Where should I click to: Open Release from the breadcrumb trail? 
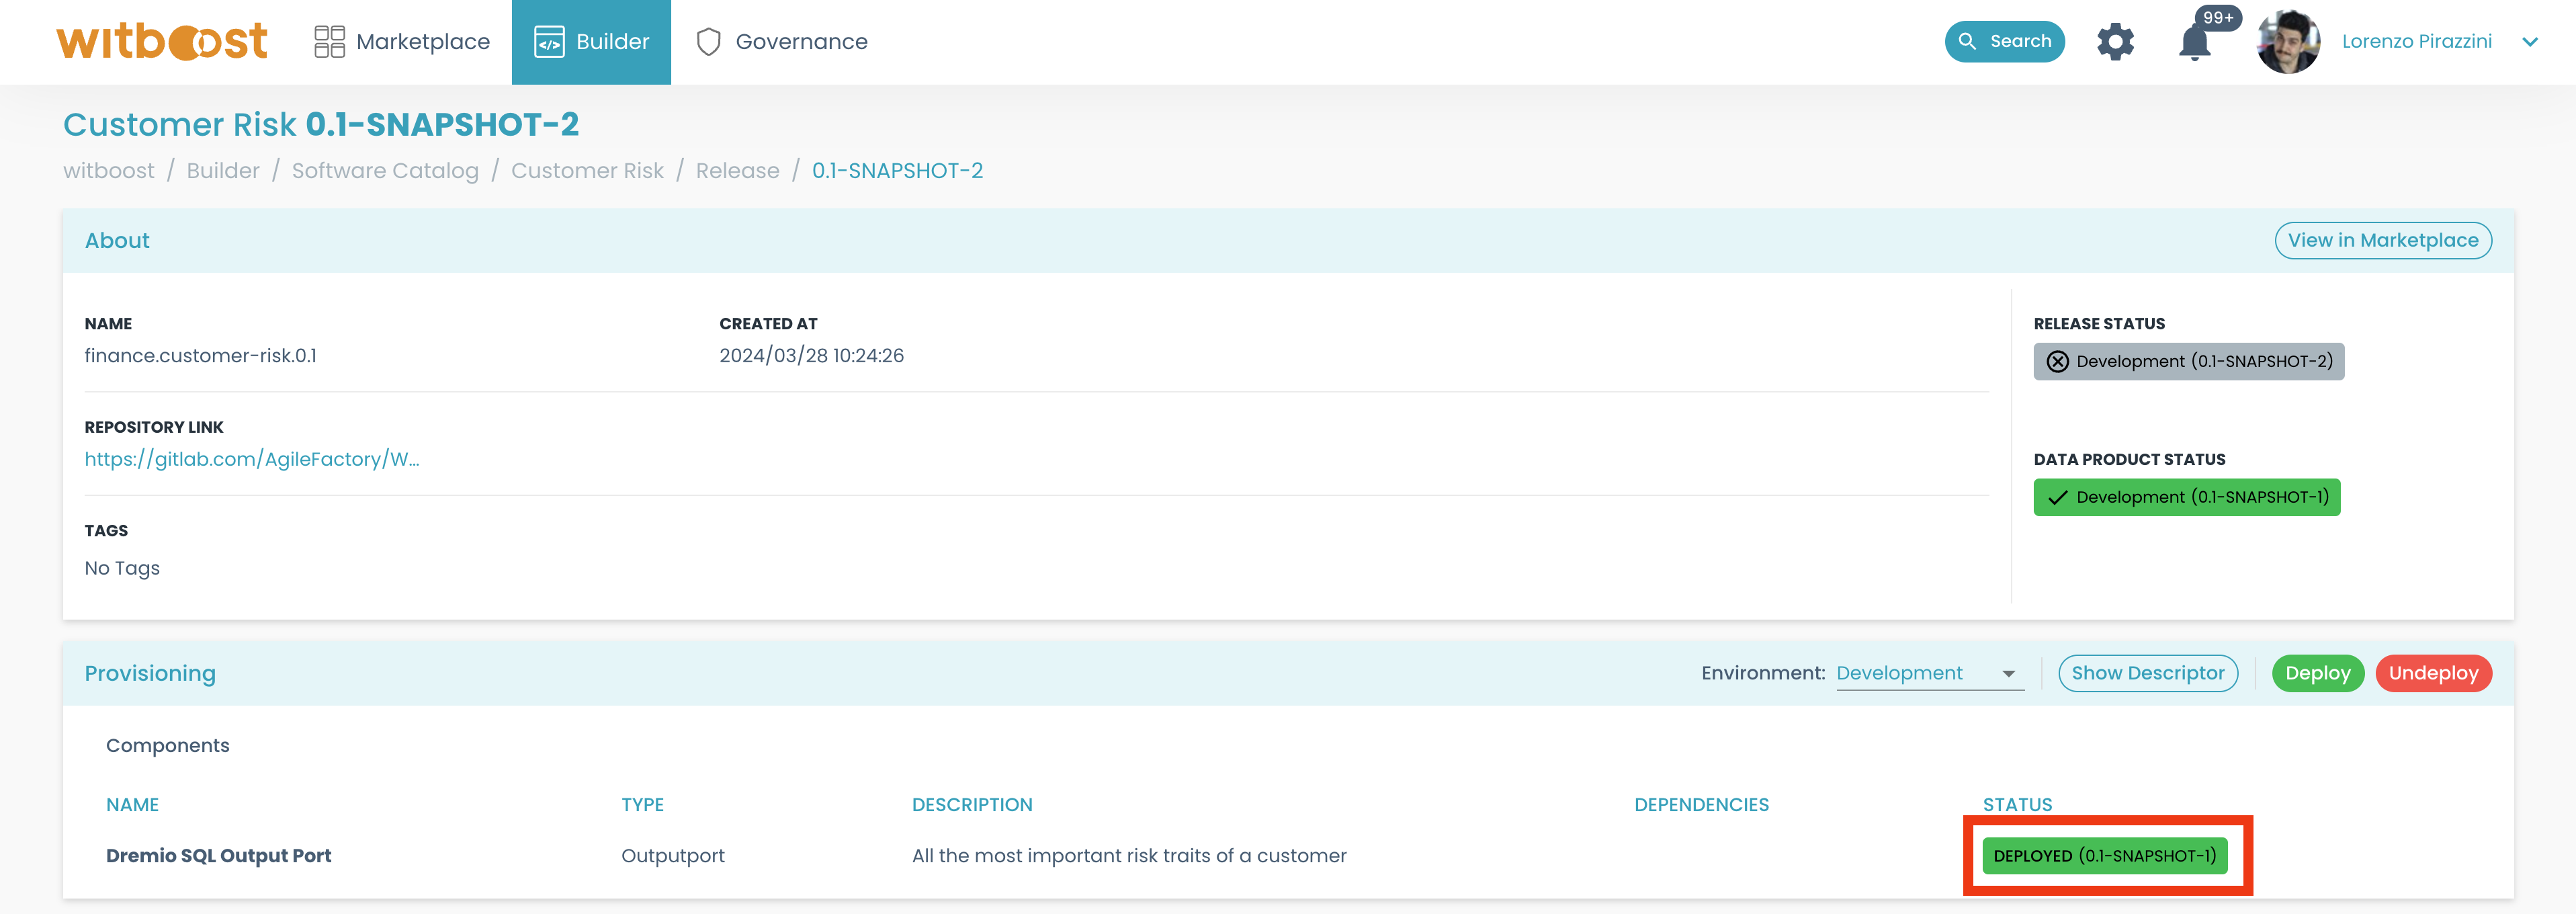point(738,170)
